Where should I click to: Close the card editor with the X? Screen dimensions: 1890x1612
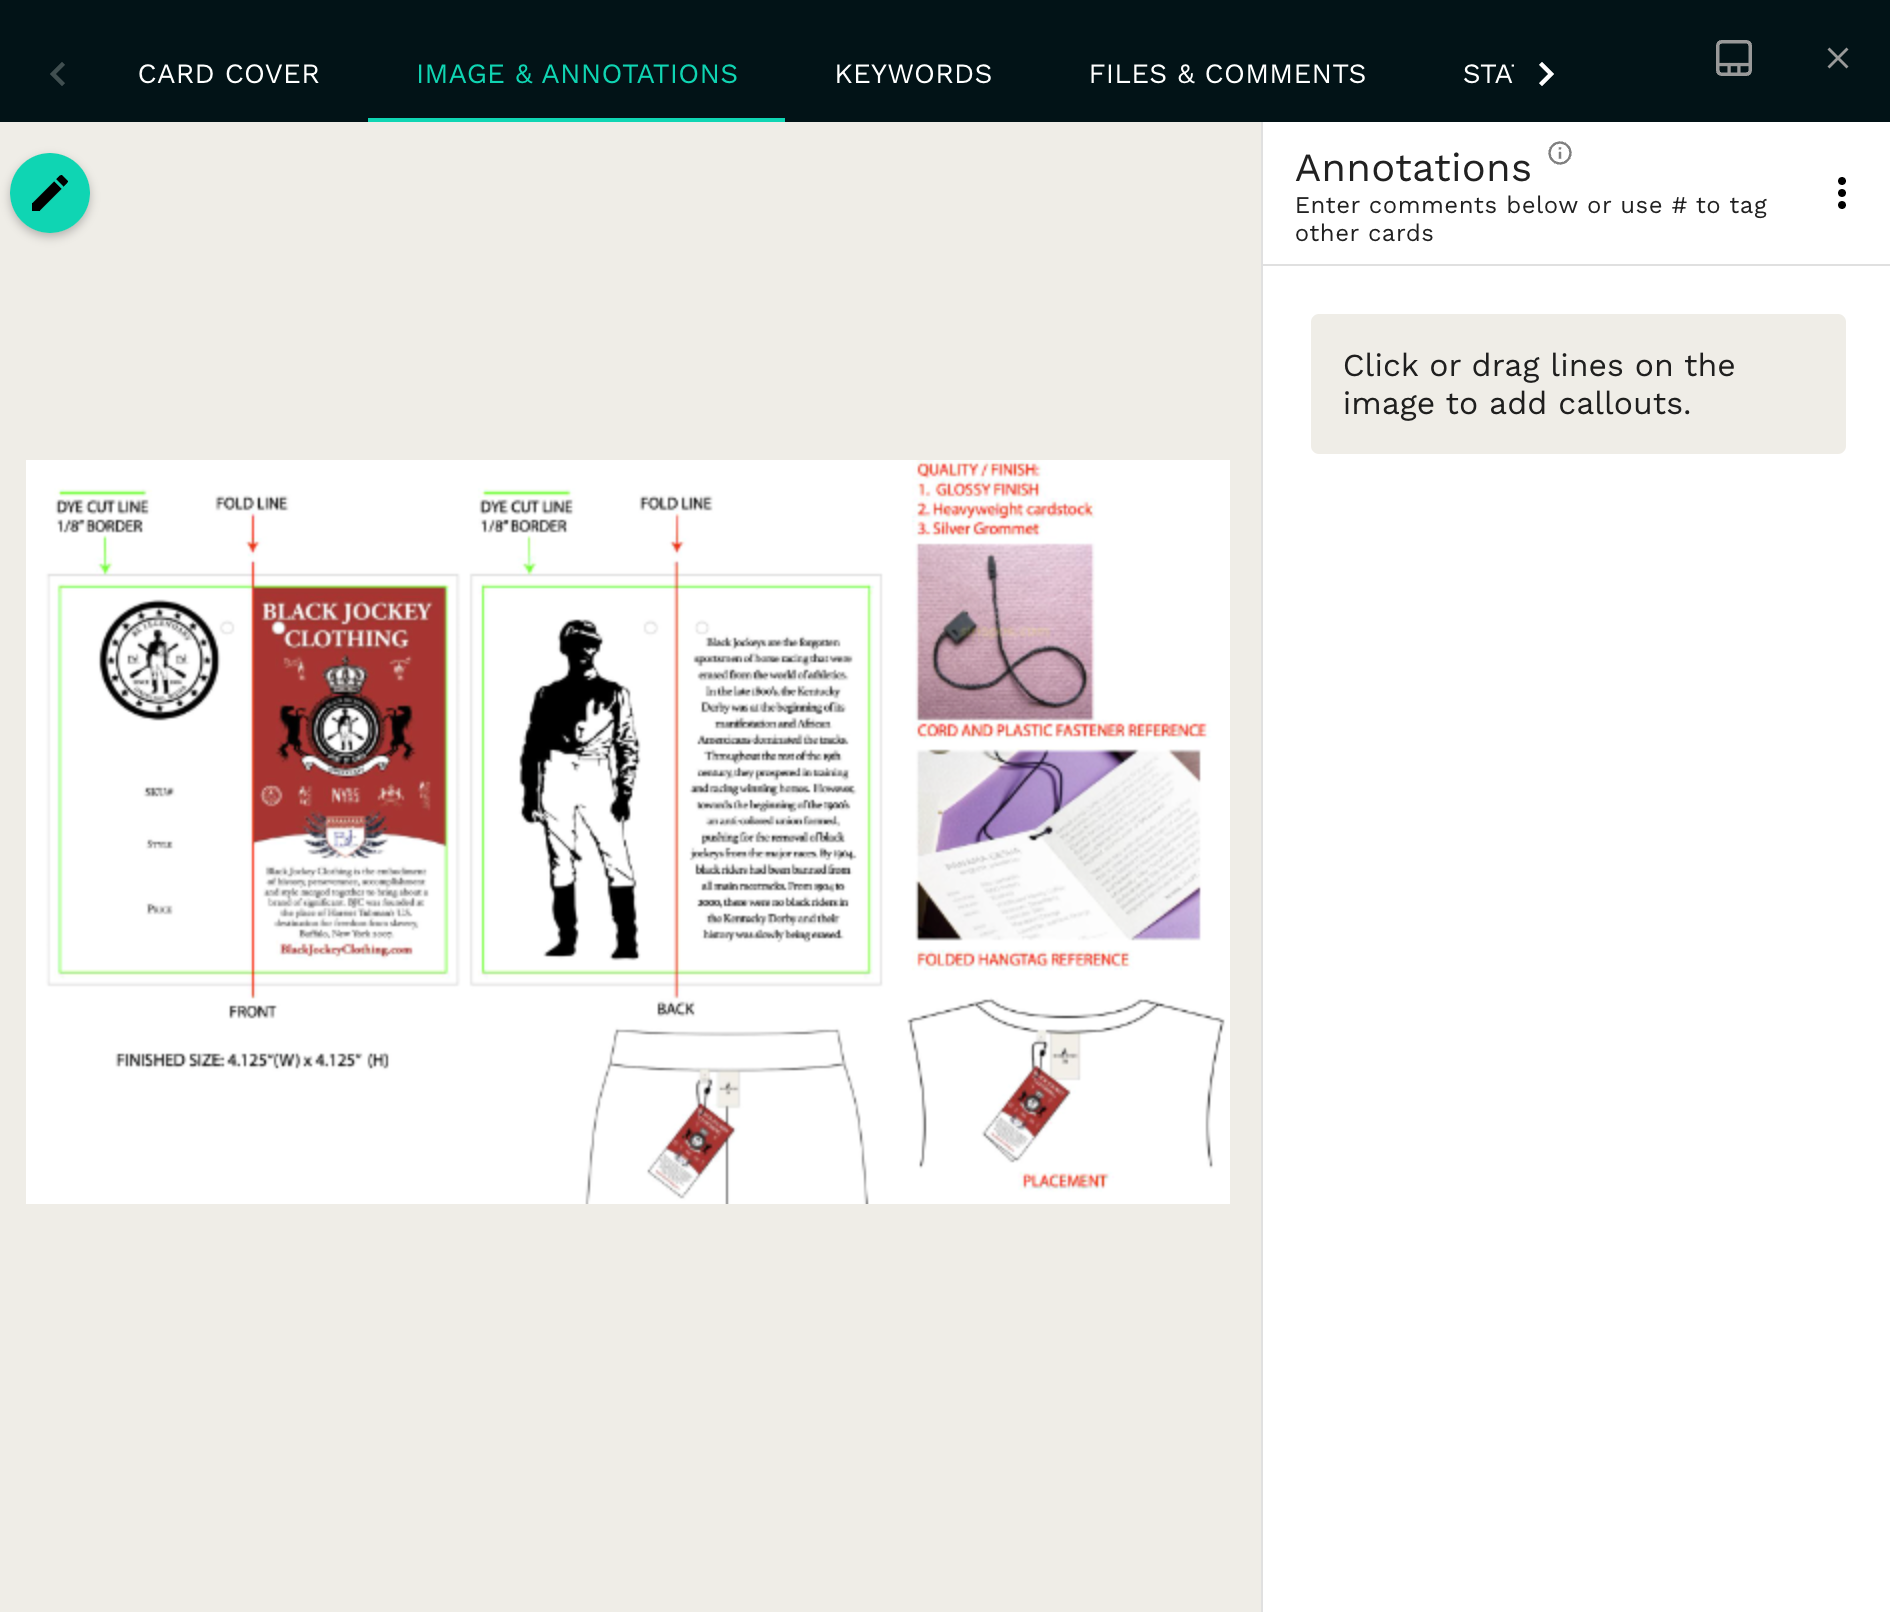pos(1838,58)
